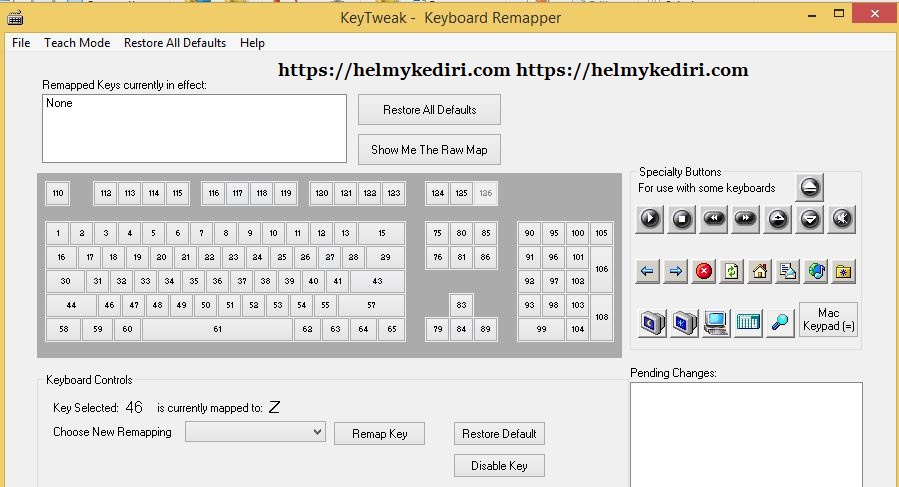The image size is (899, 487).
Task: Click the Previous Track specialty button
Action: tap(714, 219)
